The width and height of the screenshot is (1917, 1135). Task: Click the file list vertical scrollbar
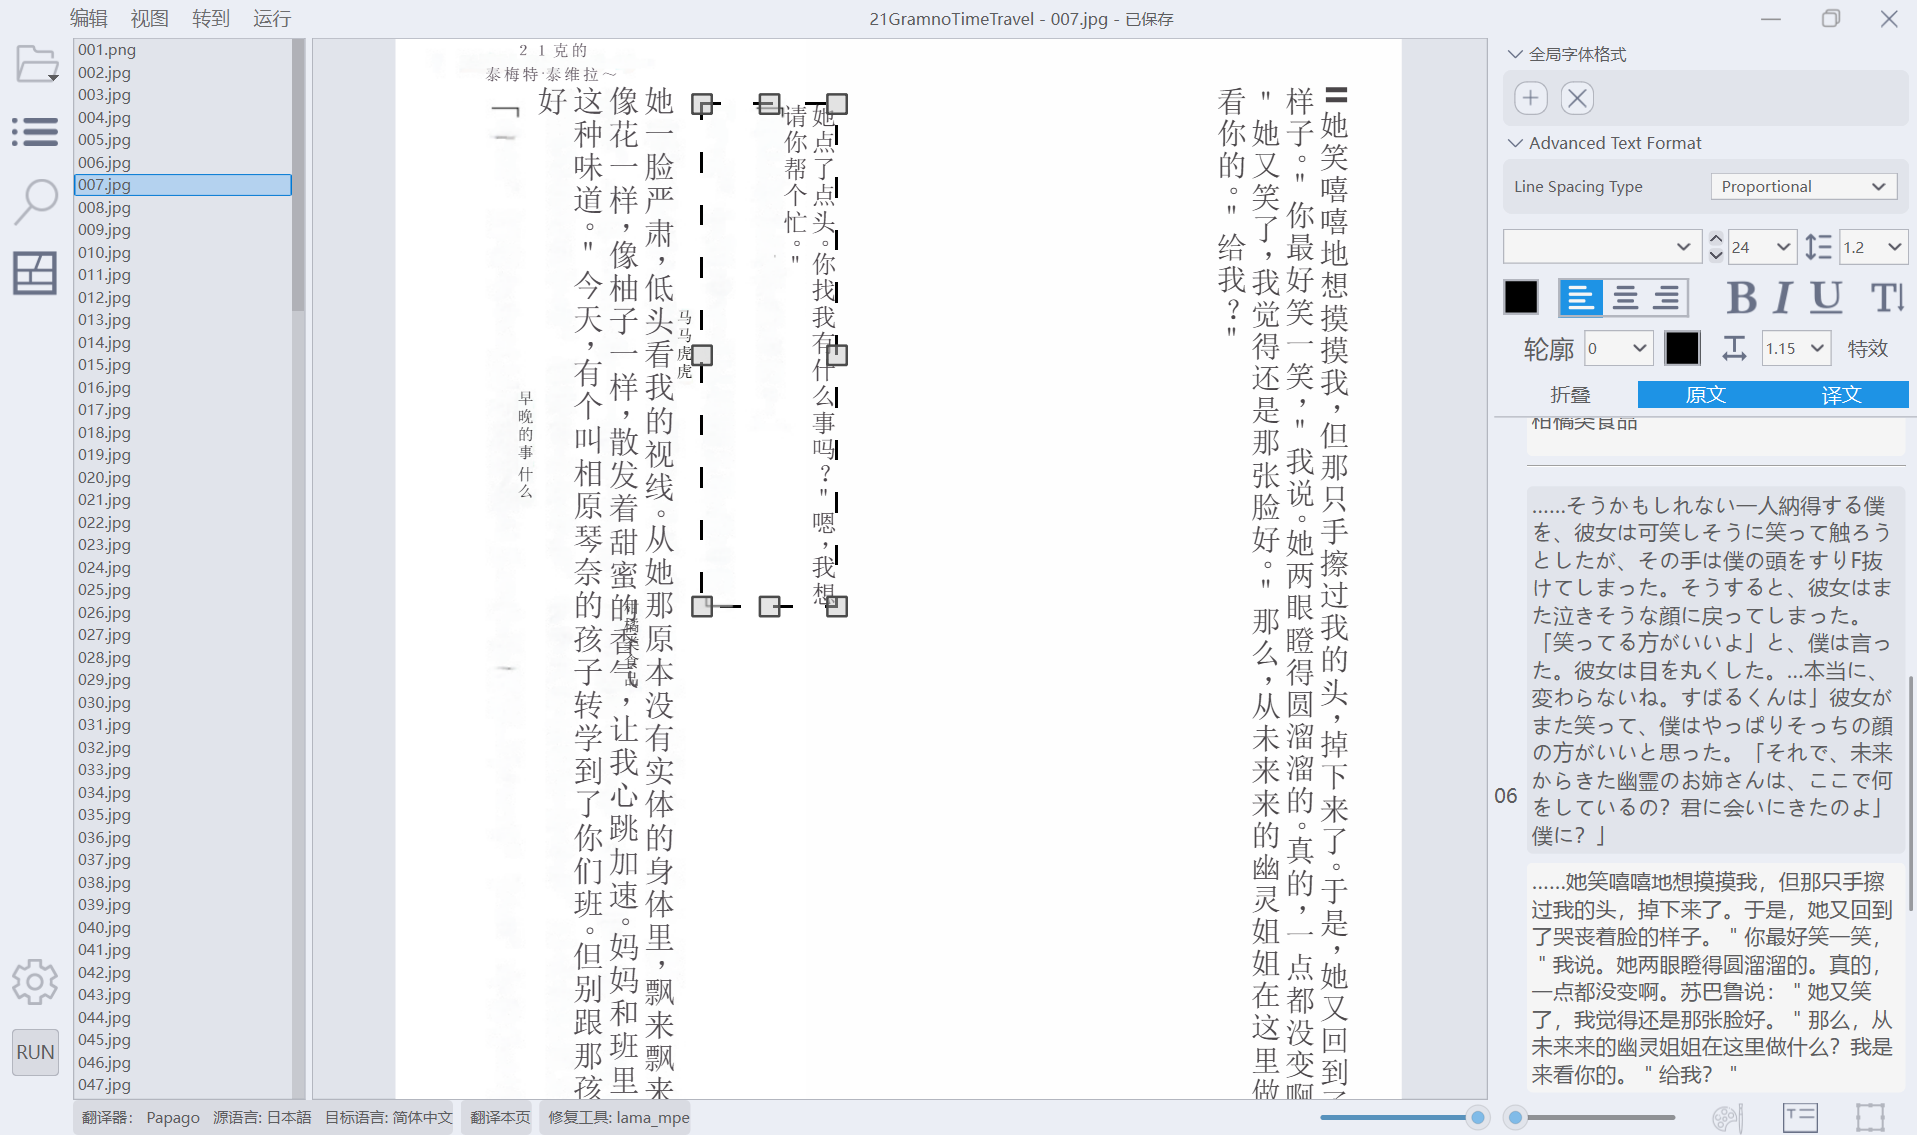point(298,175)
